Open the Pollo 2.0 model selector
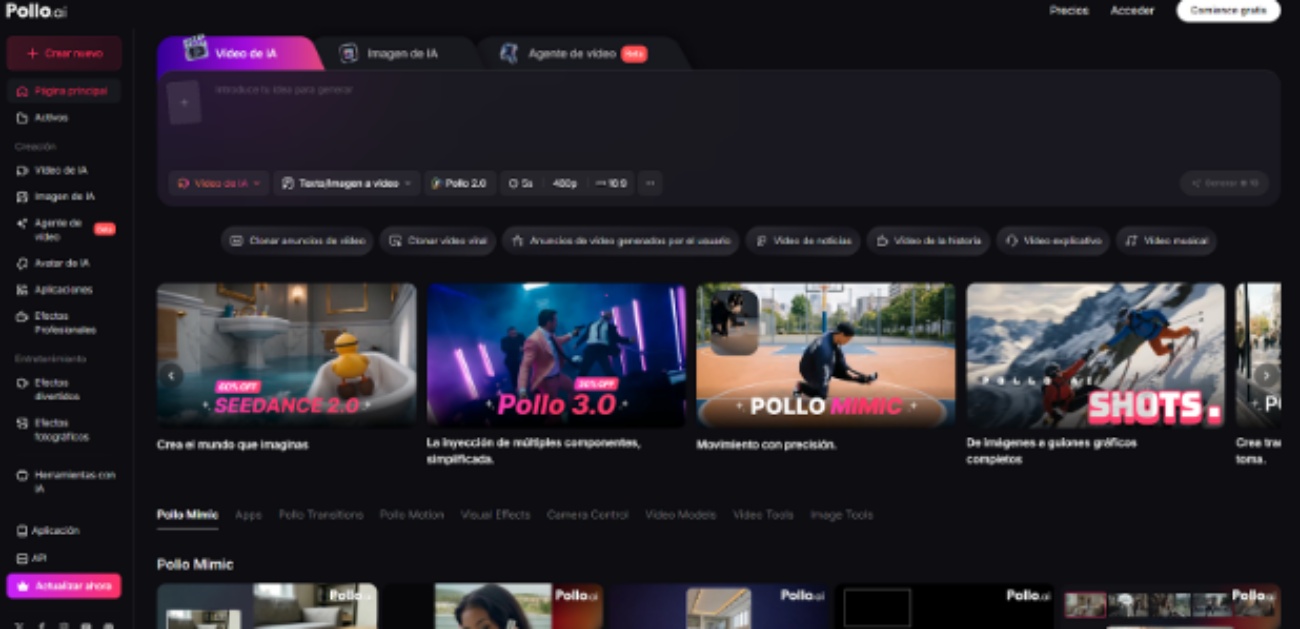This screenshot has height=629, width=1300. point(460,184)
